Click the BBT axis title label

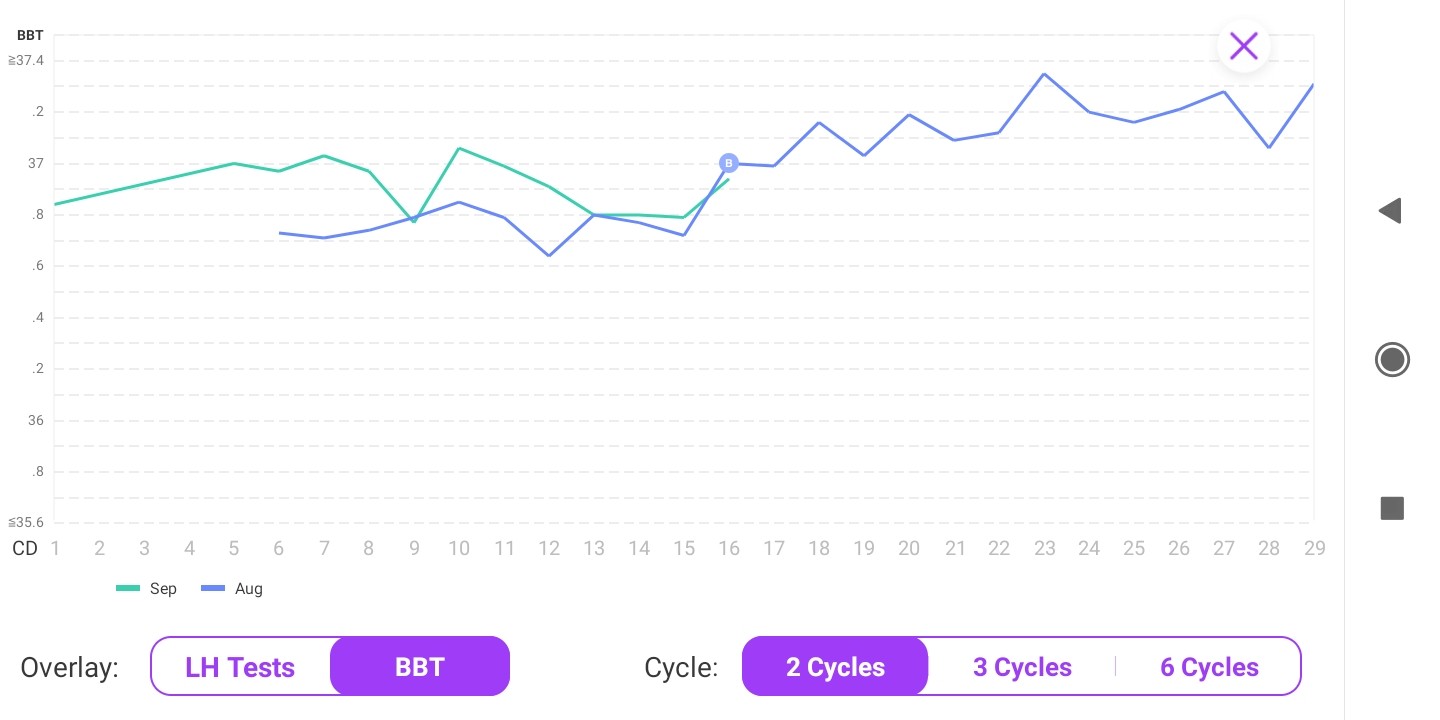(x=30, y=35)
